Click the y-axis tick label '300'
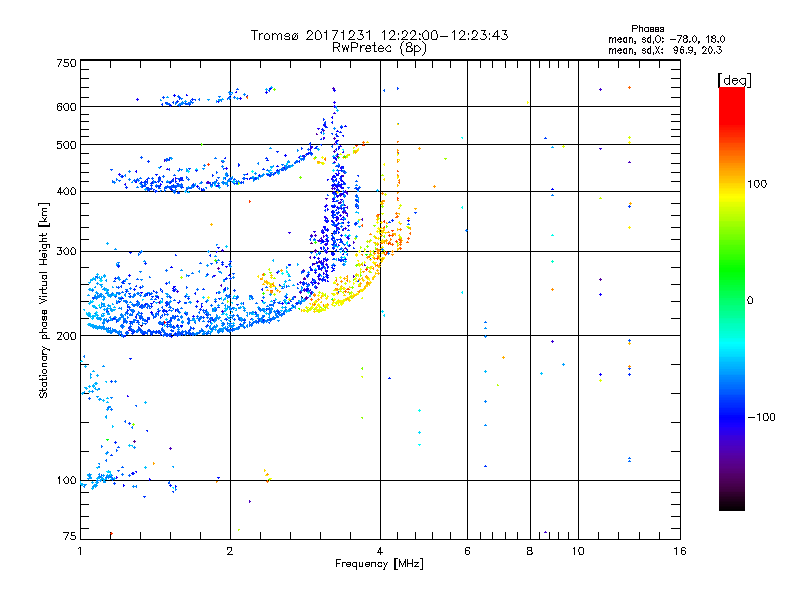 66,252
